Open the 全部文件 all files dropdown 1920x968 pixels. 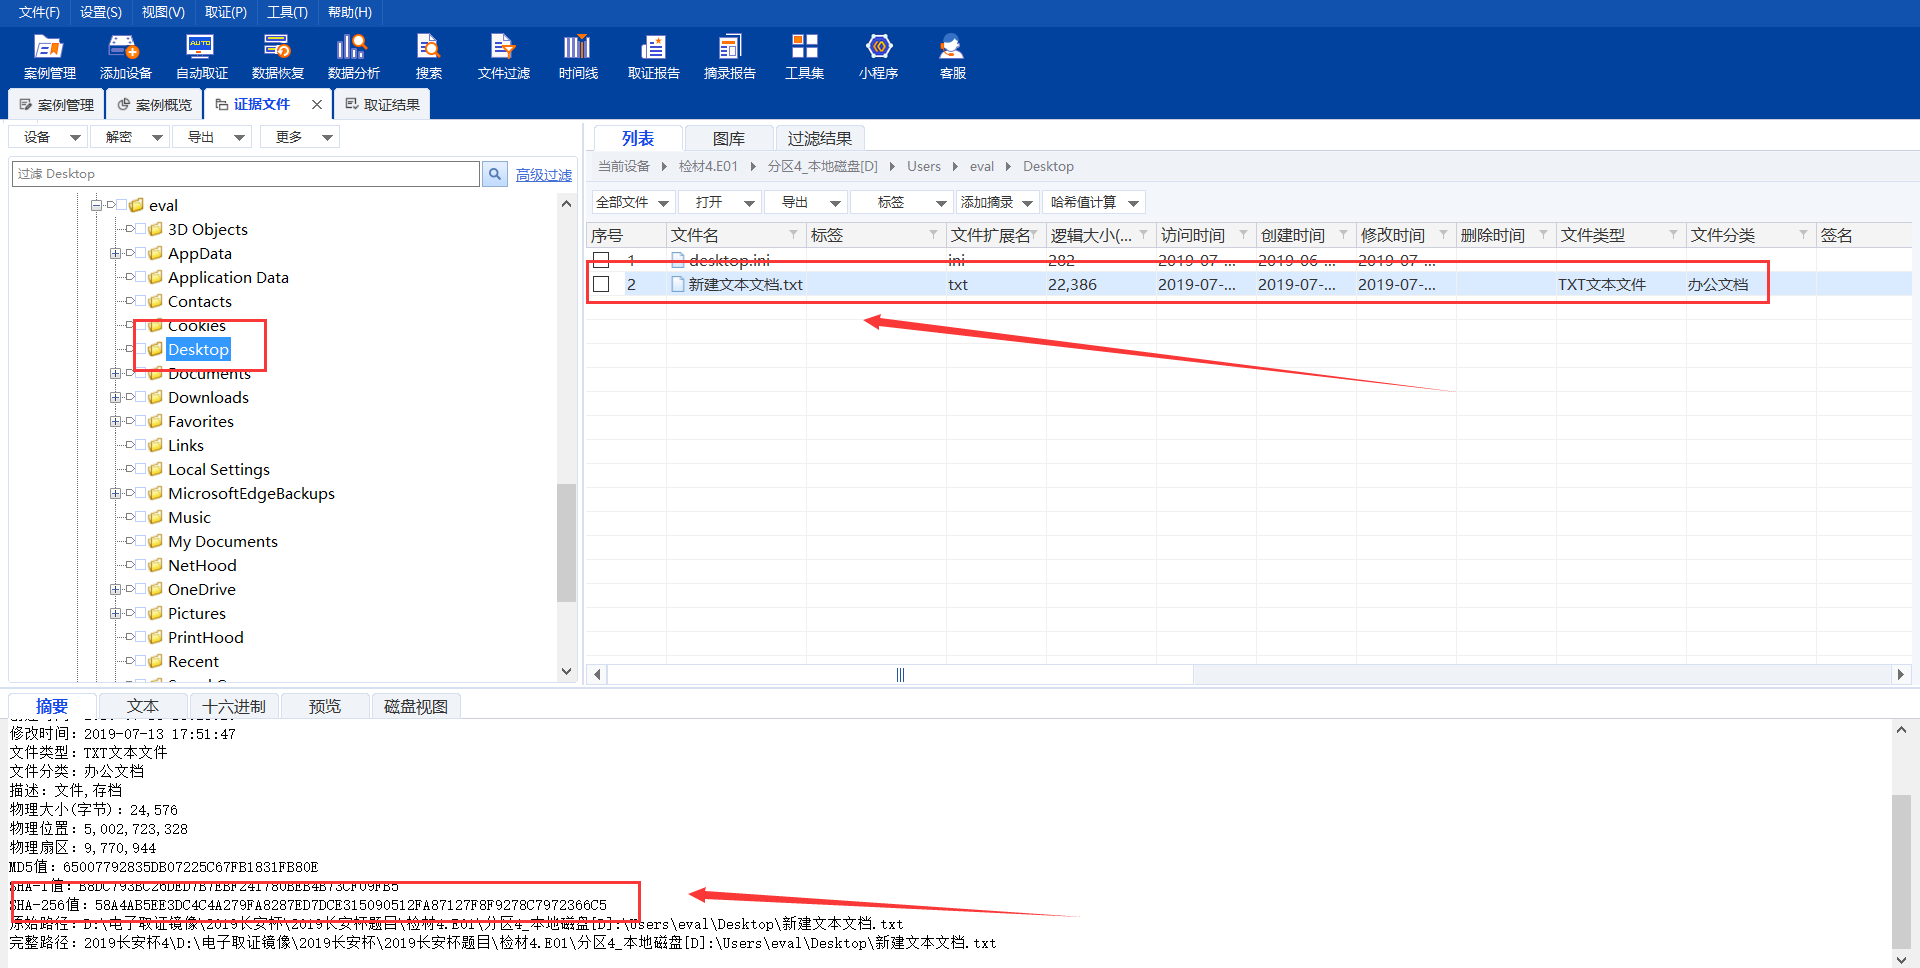coord(633,202)
